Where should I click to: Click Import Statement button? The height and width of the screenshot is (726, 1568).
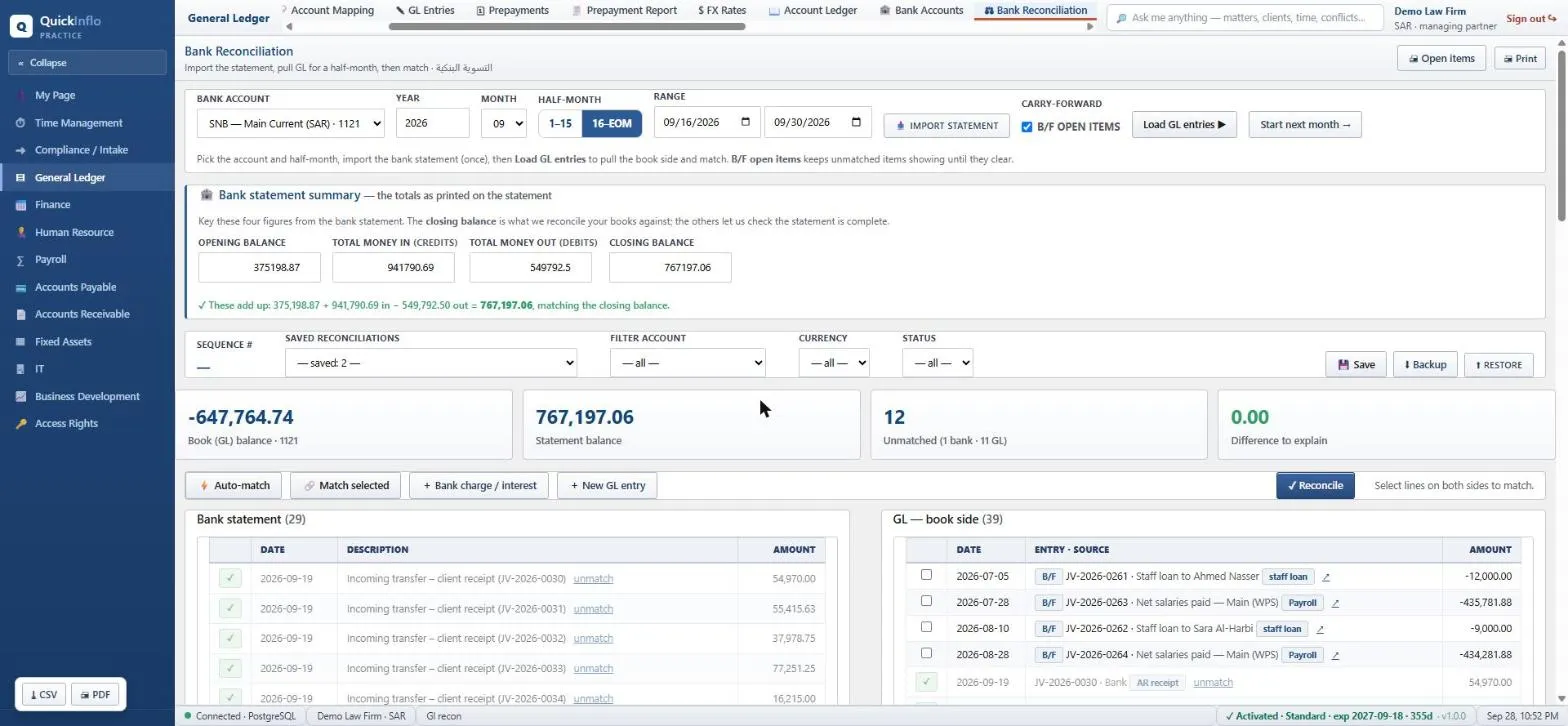point(946,125)
